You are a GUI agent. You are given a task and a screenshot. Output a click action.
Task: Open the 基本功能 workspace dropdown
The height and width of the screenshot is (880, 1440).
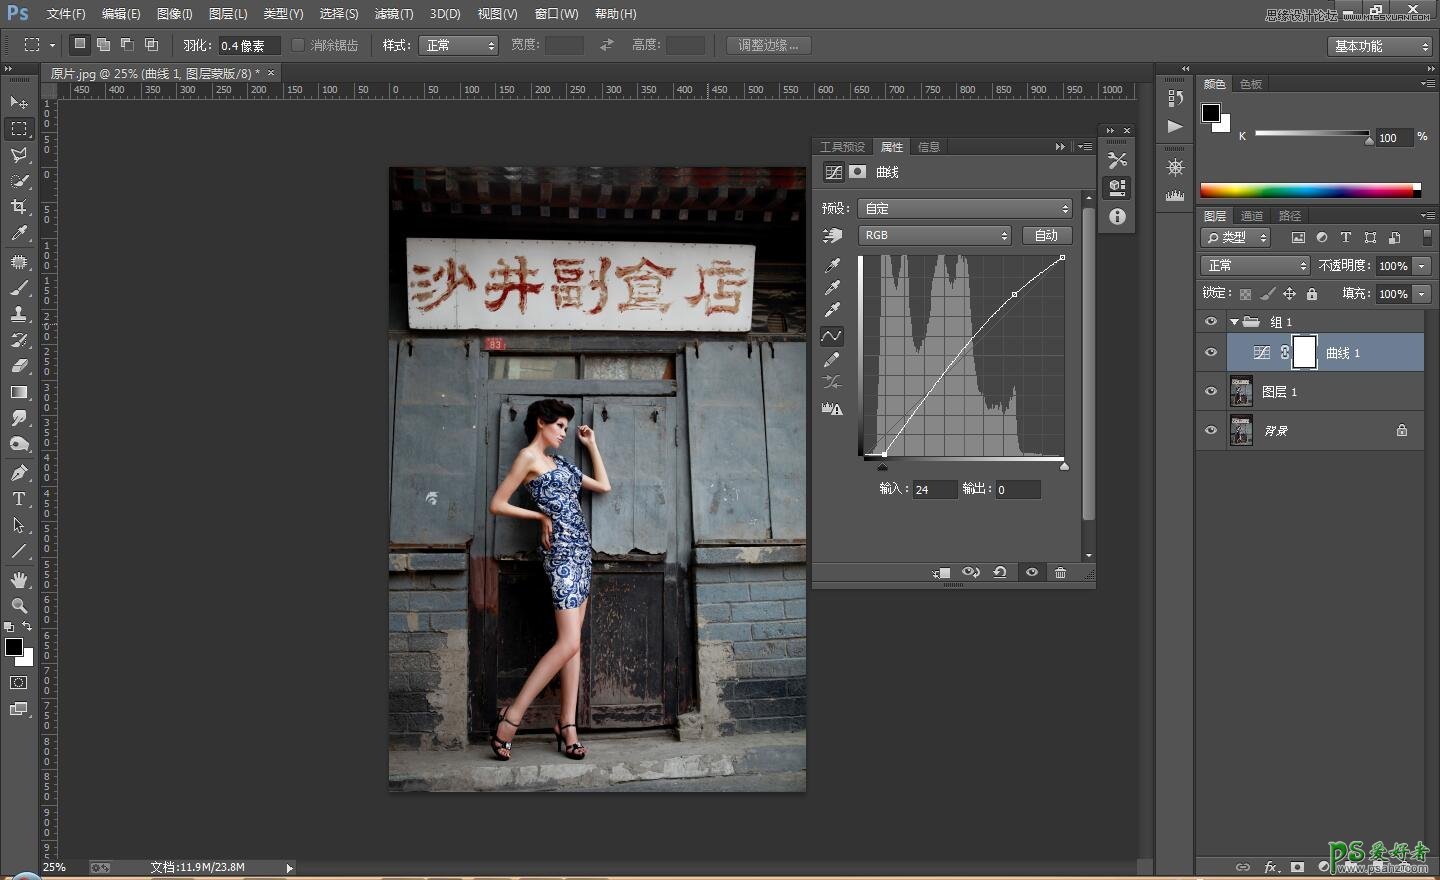point(1381,46)
